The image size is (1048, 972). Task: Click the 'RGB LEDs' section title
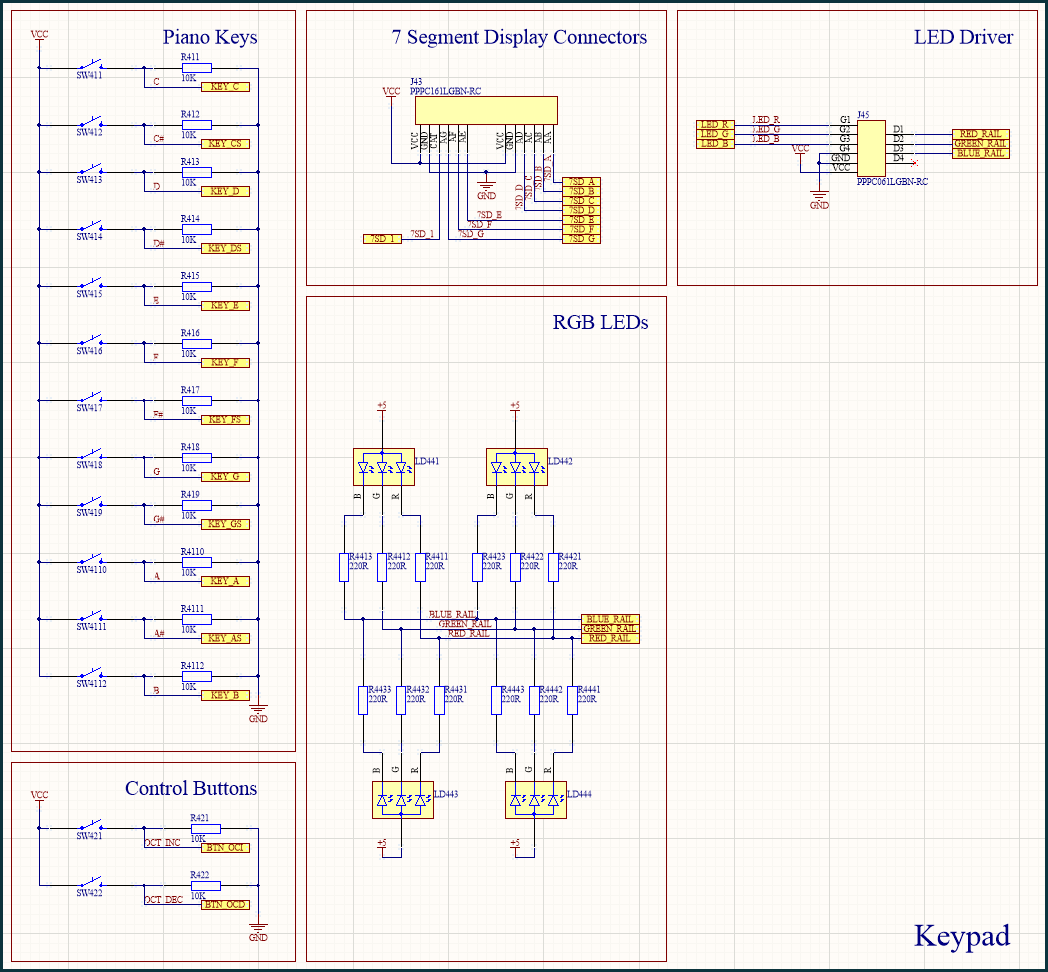click(x=600, y=322)
